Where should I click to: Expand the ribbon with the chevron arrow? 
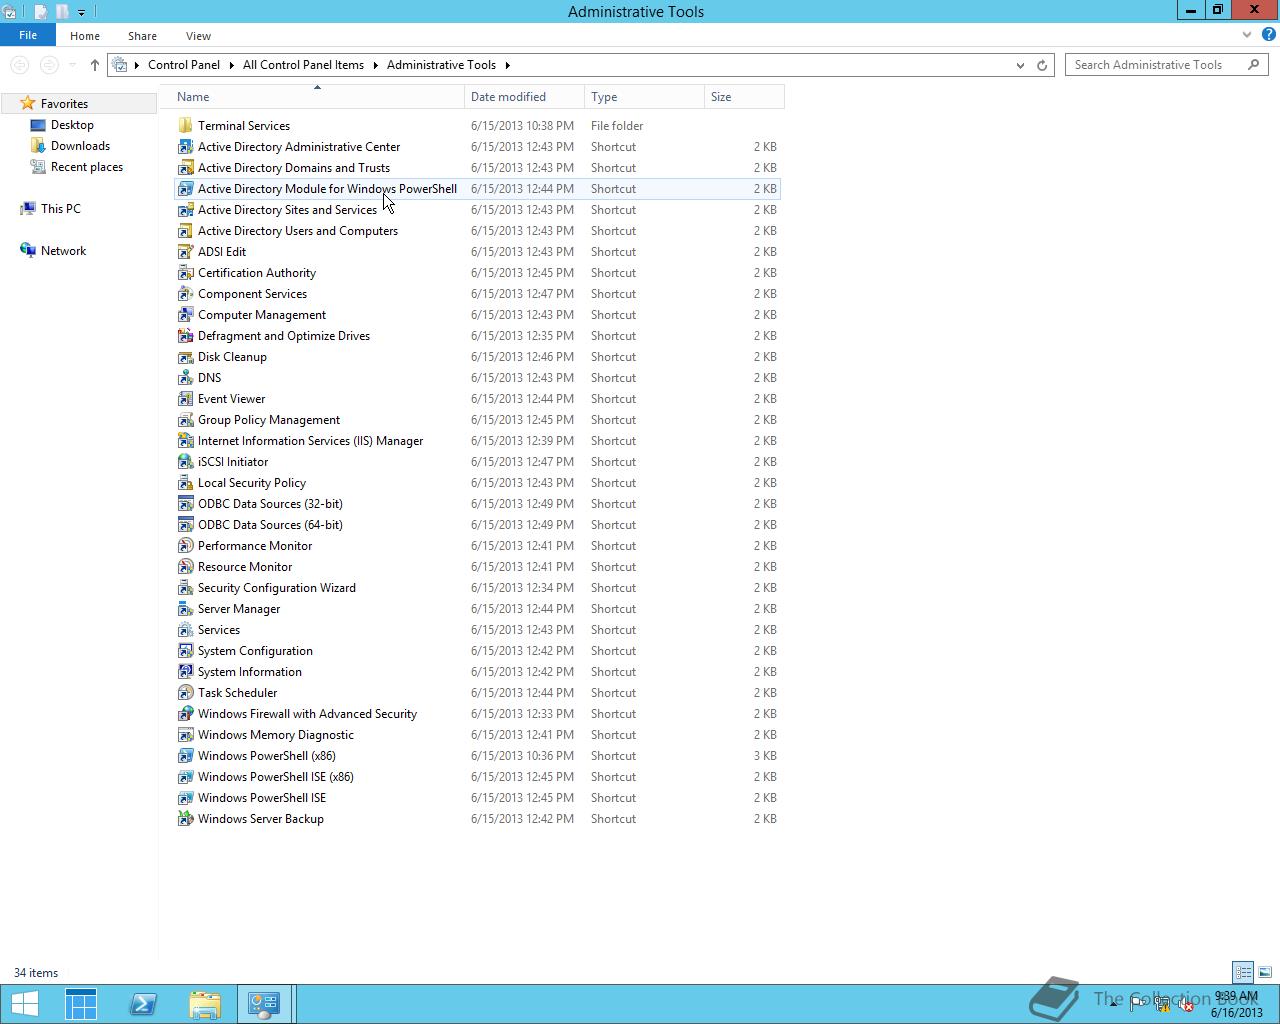pyautogui.click(x=1247, y=35)
